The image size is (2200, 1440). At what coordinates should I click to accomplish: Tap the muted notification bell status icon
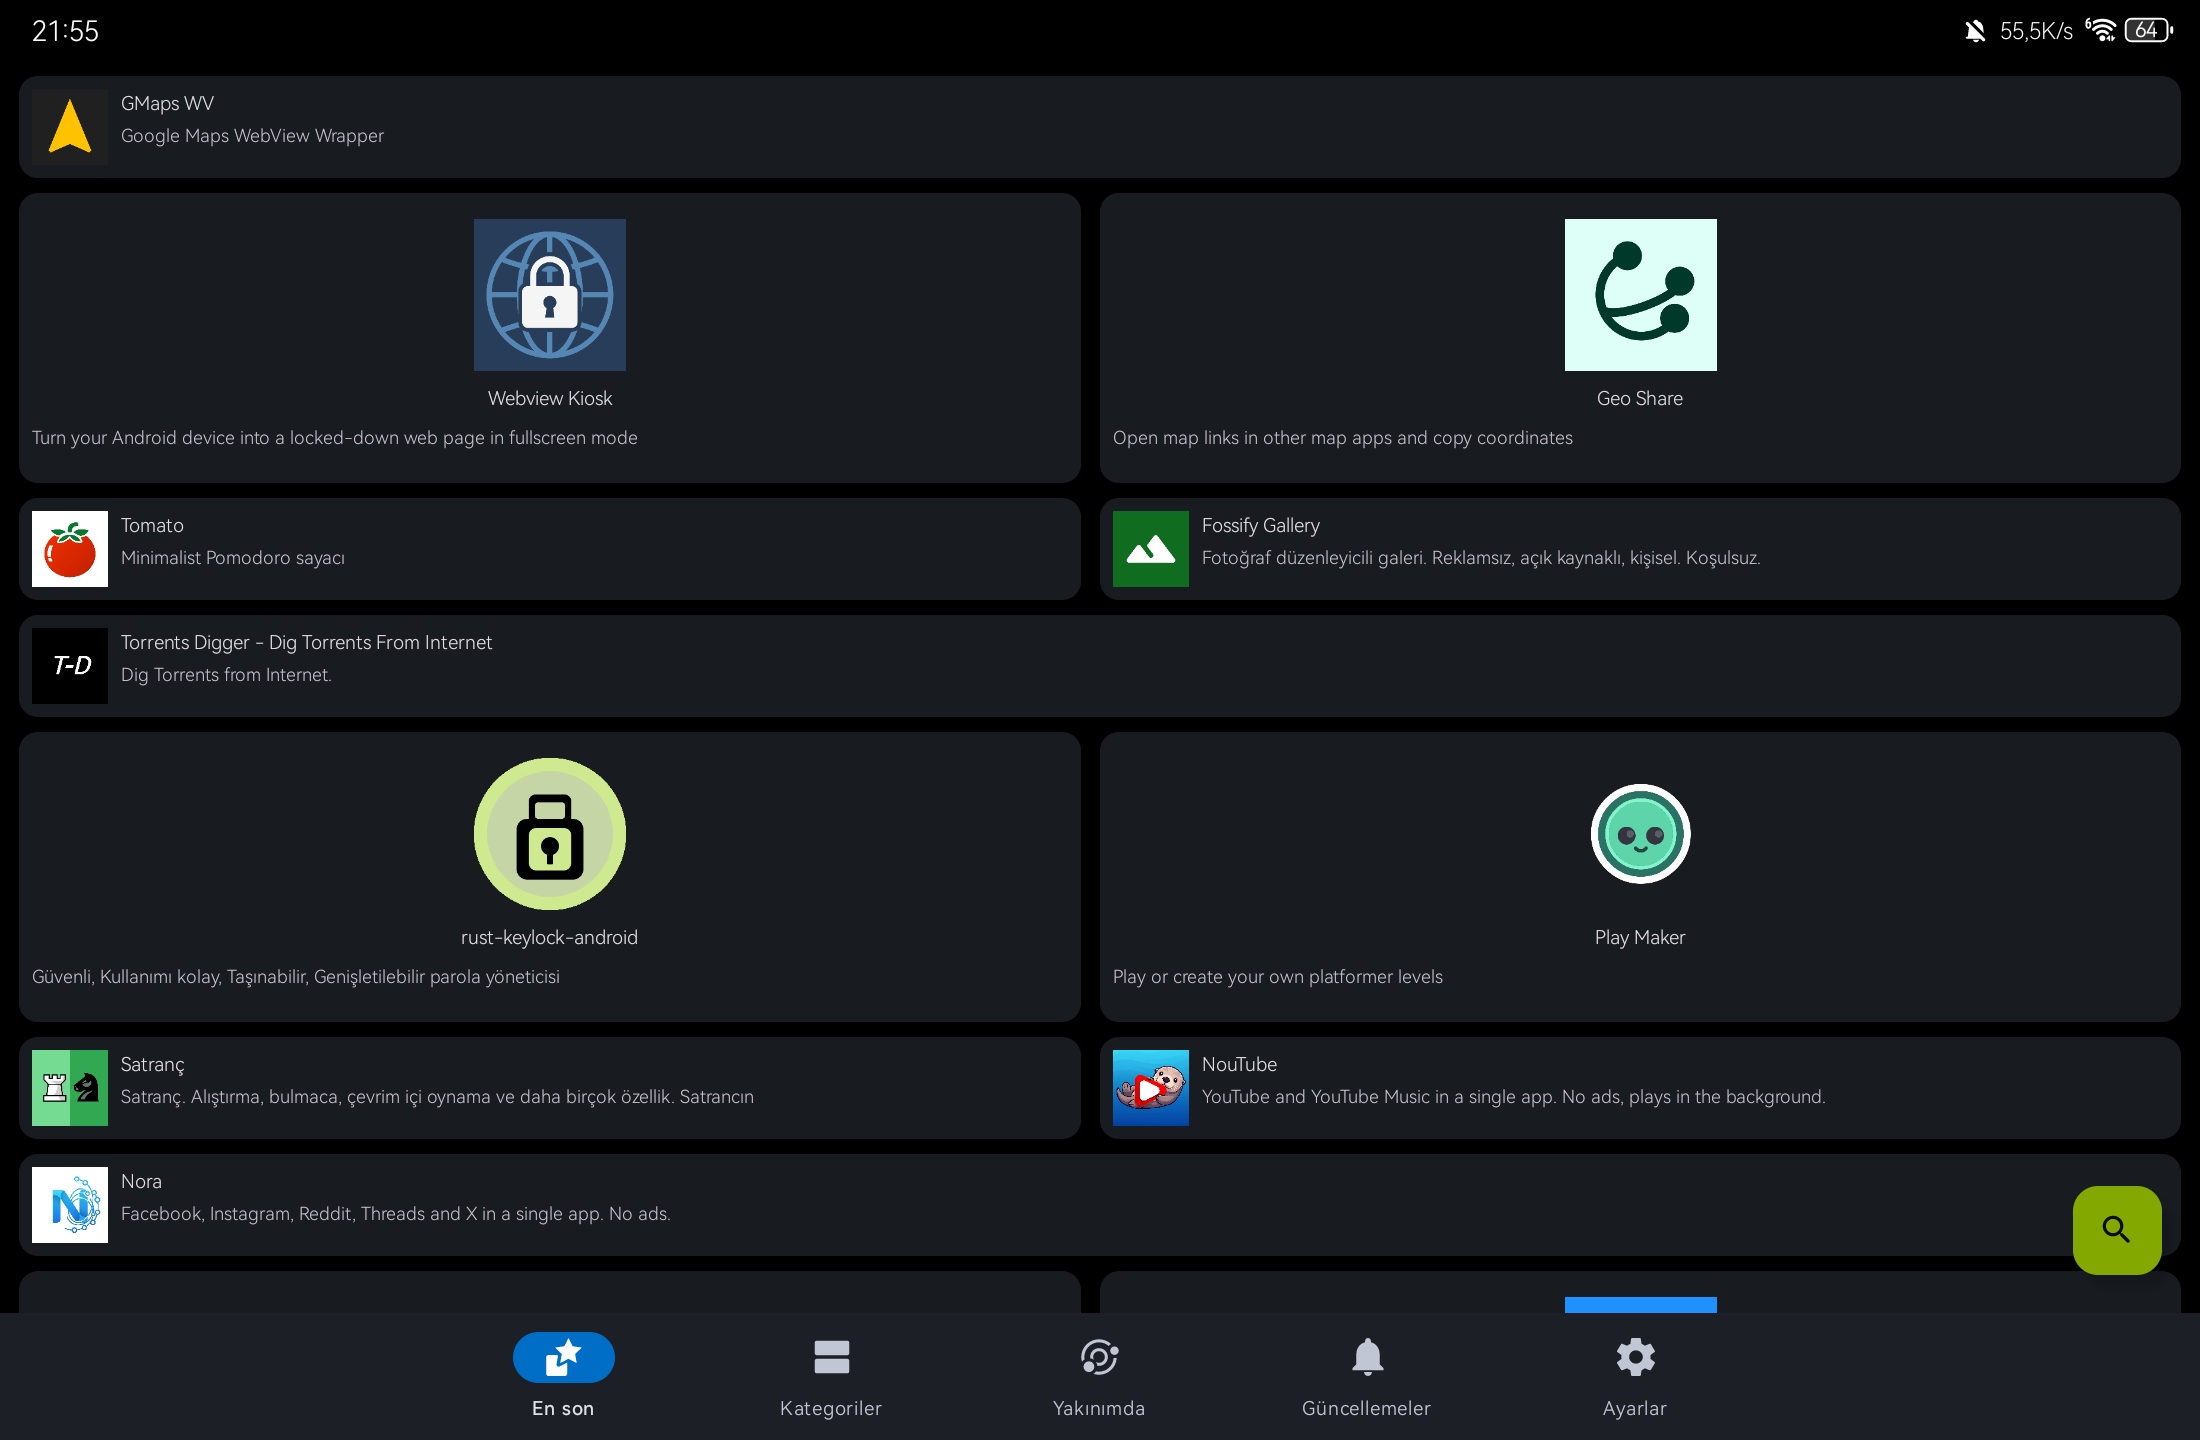1975,31
